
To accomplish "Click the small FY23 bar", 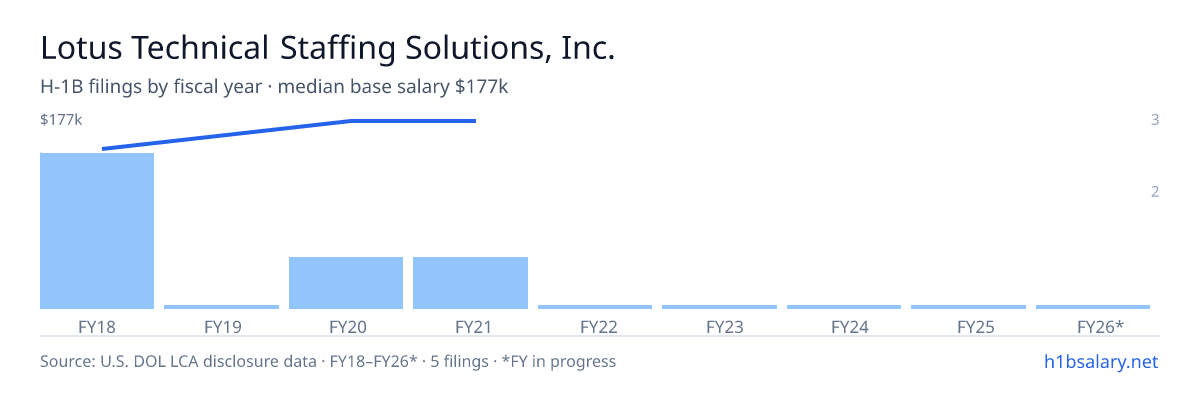I will (719, 307).
